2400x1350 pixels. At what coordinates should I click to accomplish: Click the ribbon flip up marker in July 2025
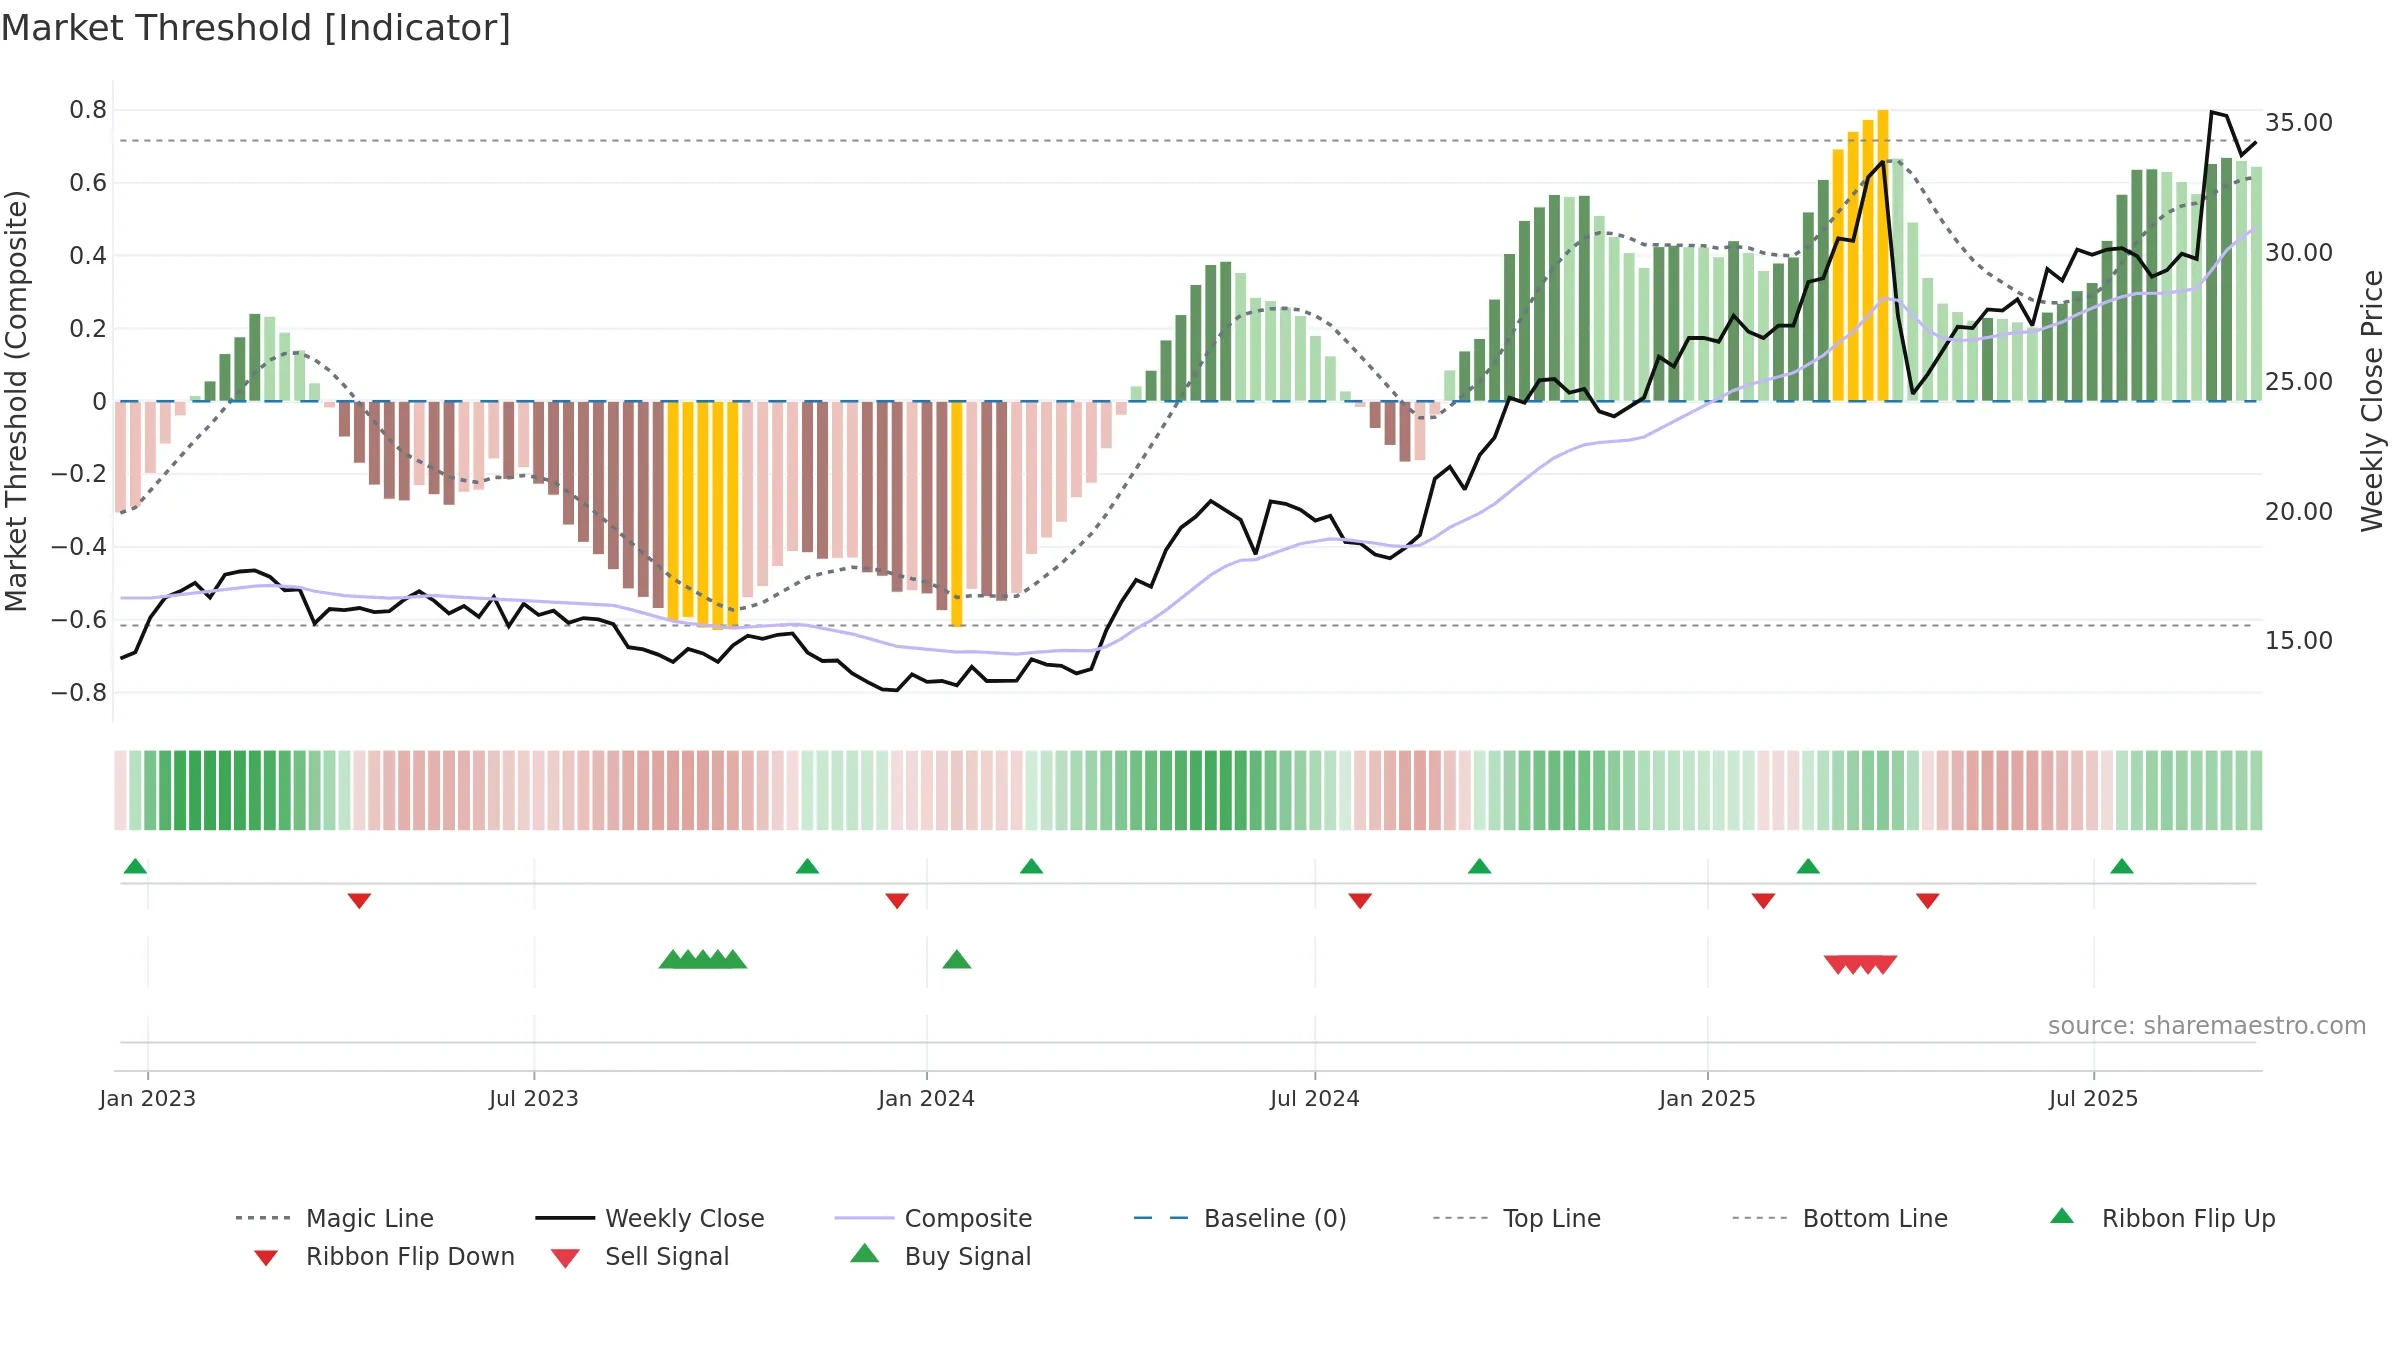coord(2122,866)
